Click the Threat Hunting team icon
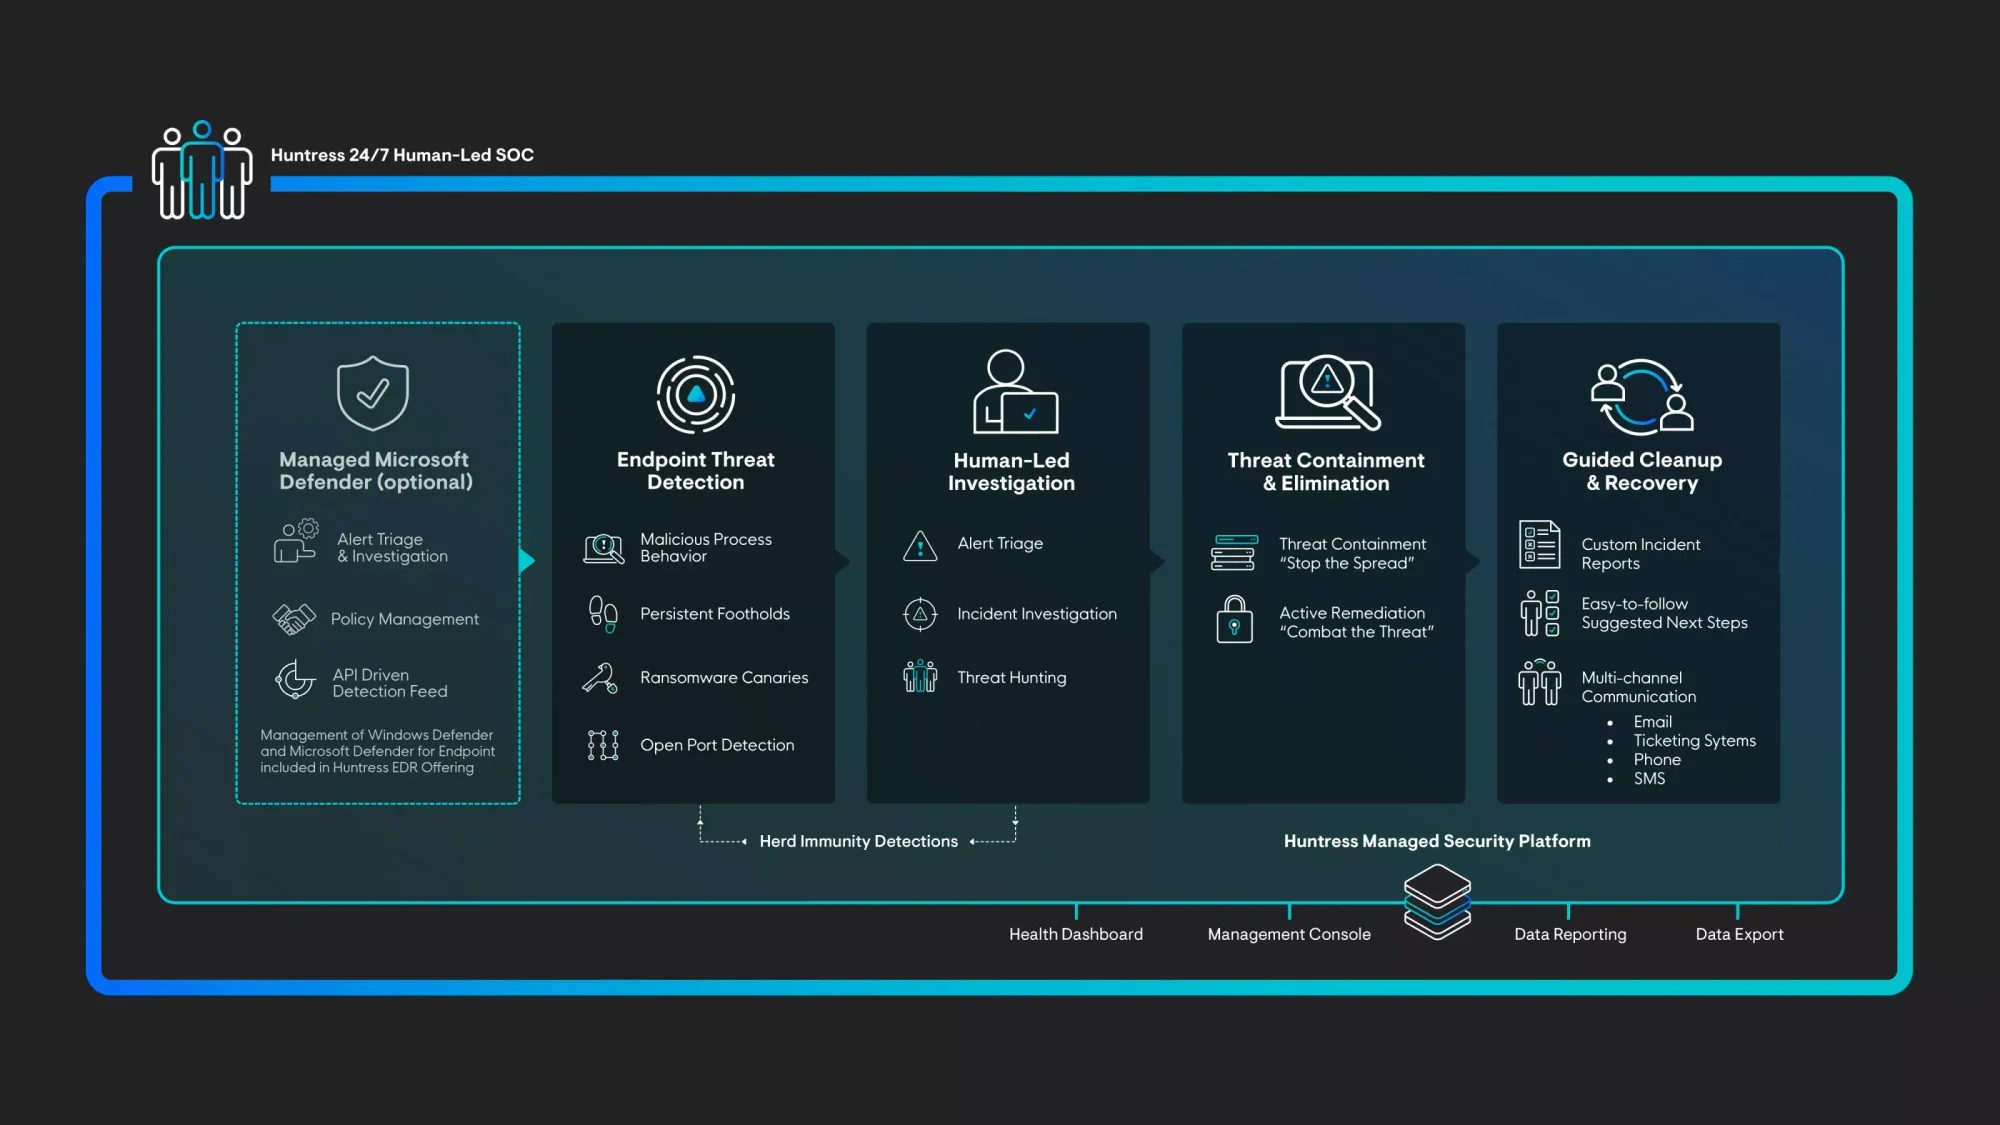2000x1125 pixels. (918, 677)
